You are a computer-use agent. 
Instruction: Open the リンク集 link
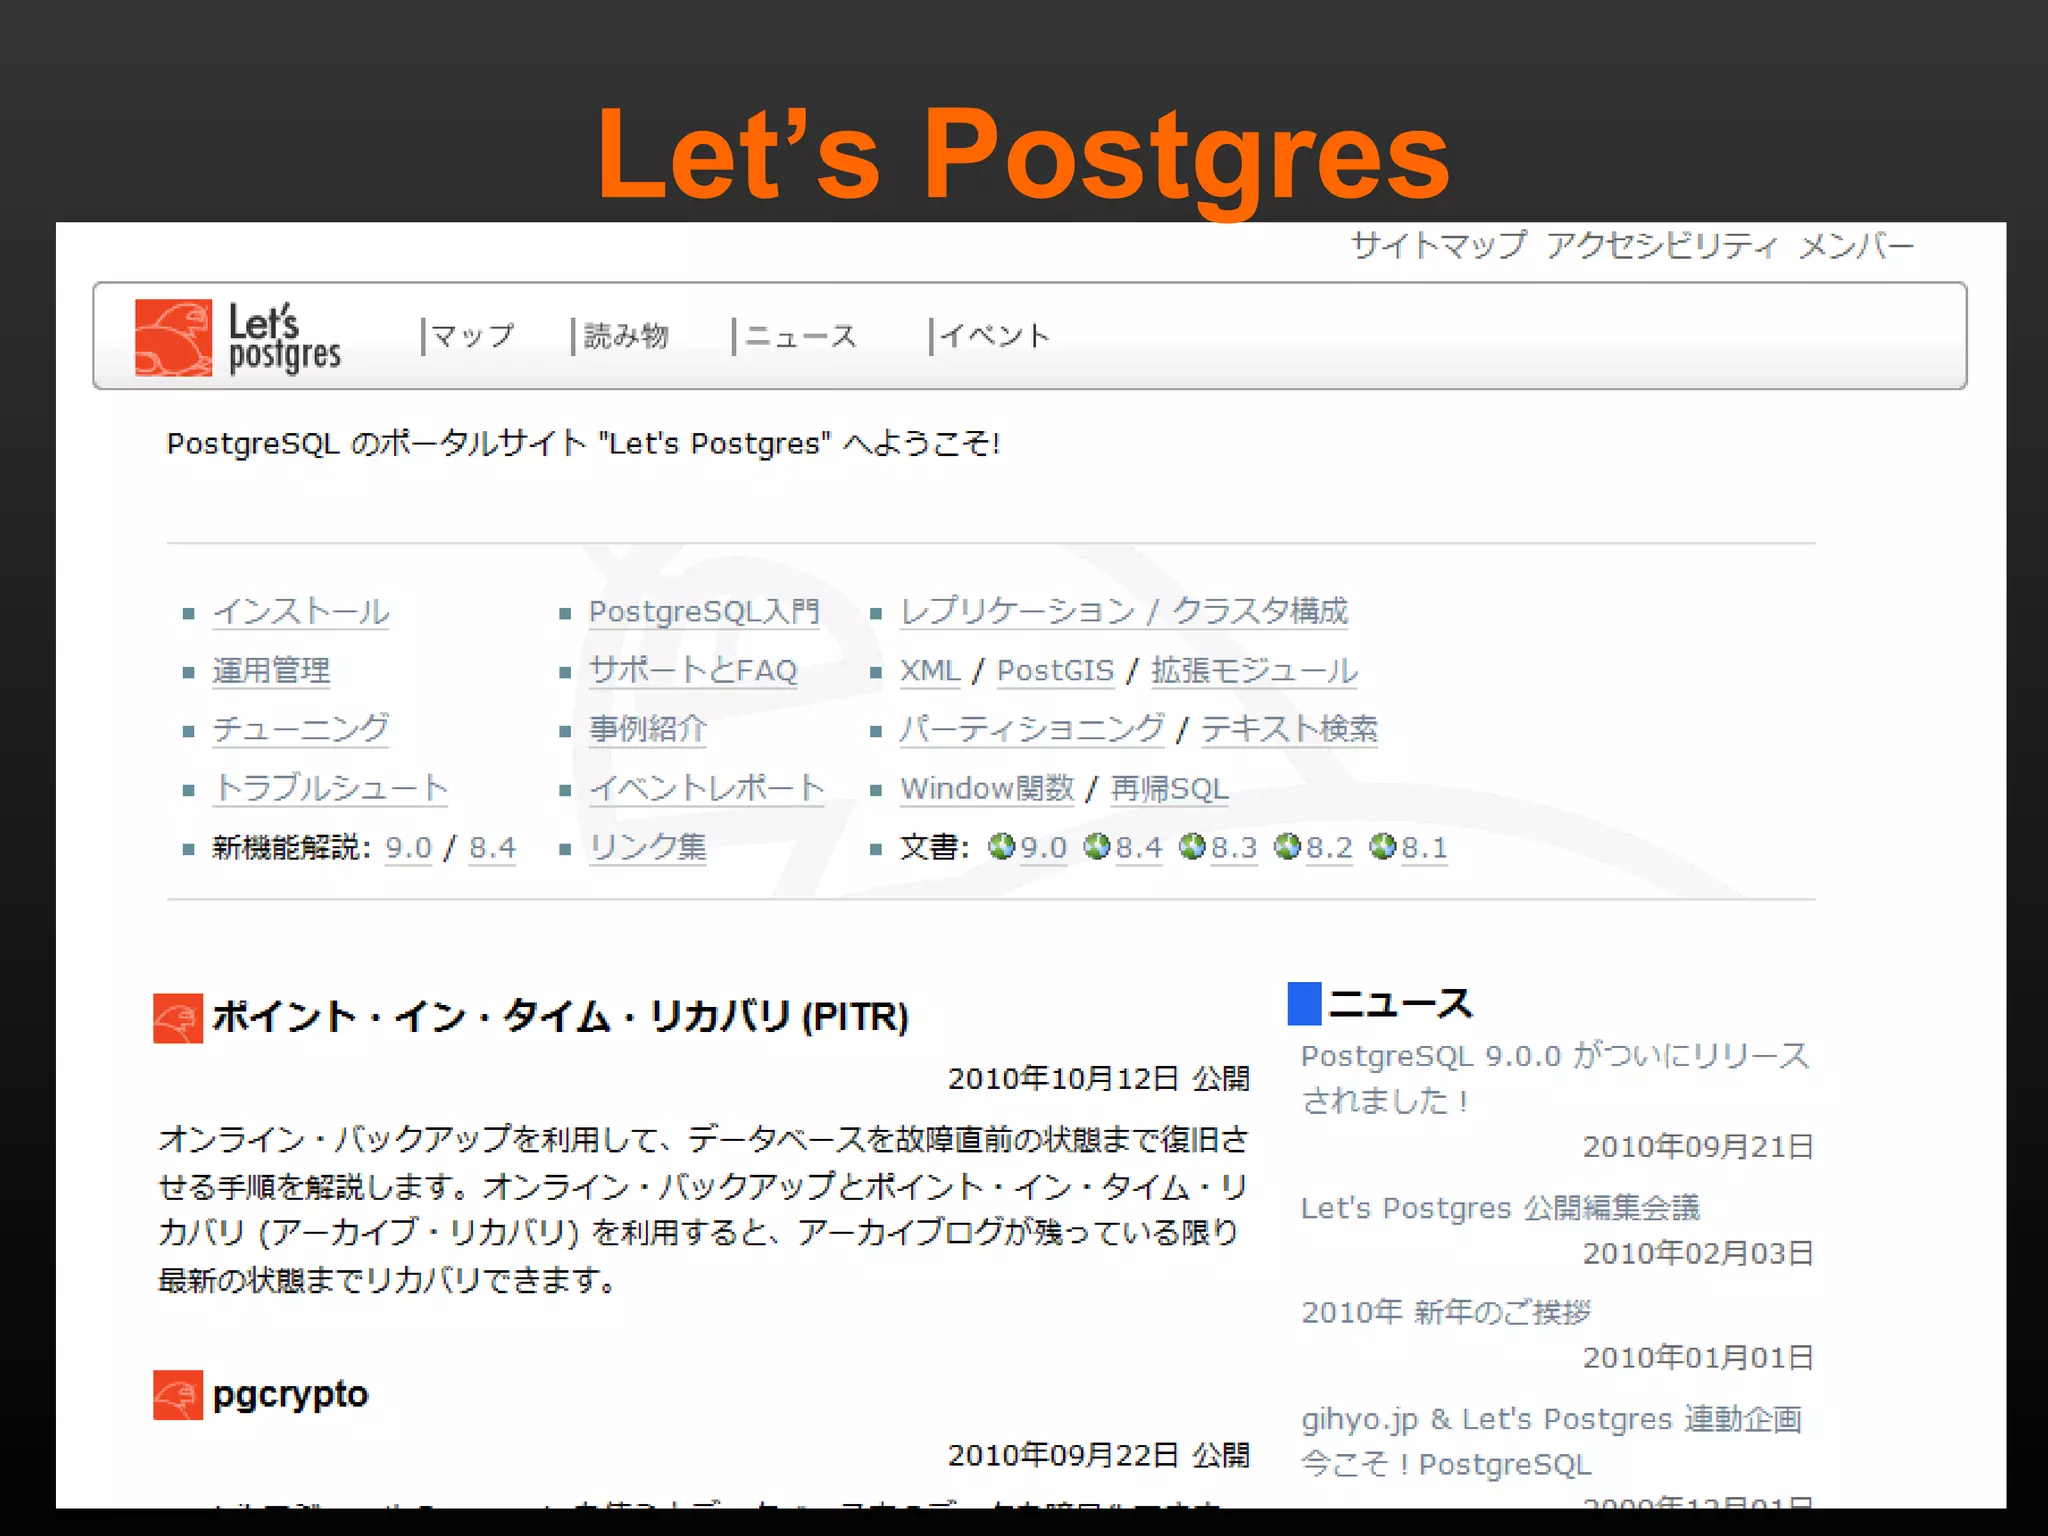click(x=647, y=848)
